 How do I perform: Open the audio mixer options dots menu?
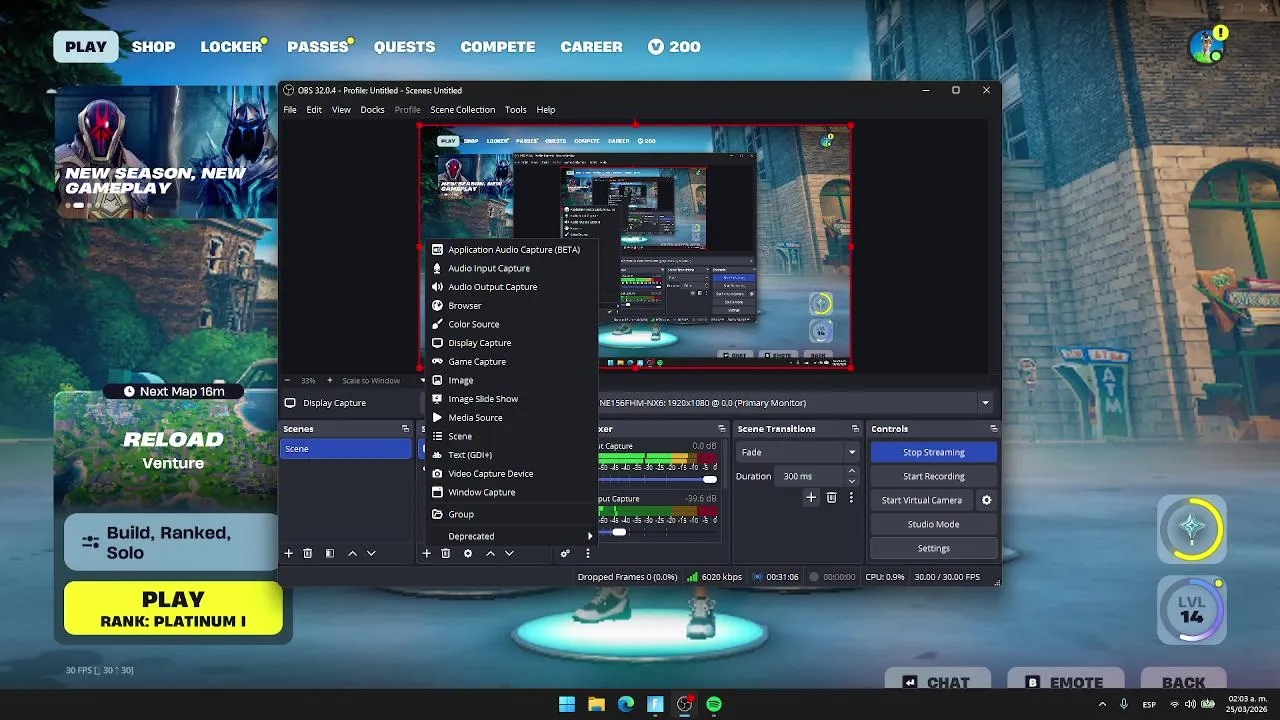click(588, 553)
